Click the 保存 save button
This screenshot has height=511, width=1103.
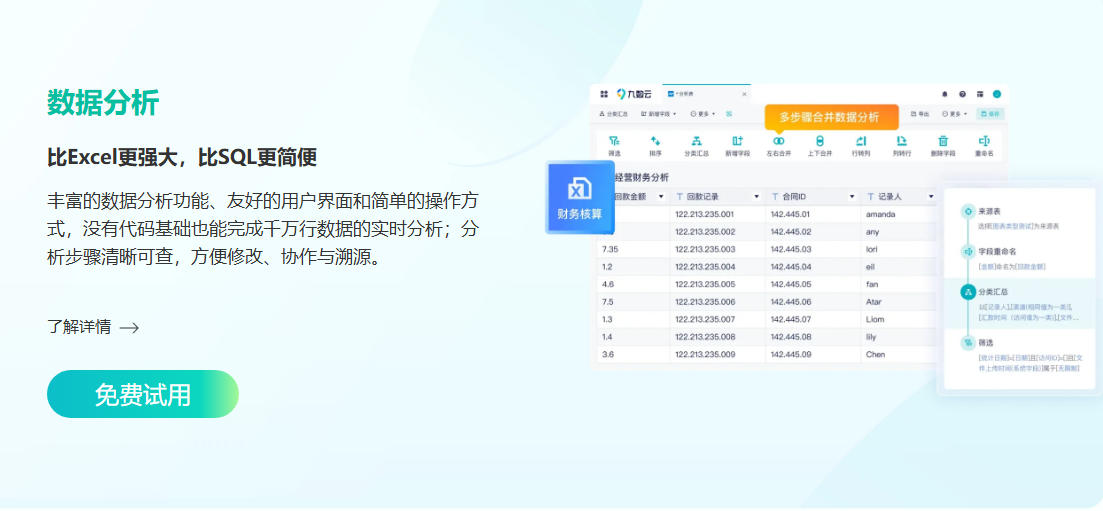pos(990,113)
